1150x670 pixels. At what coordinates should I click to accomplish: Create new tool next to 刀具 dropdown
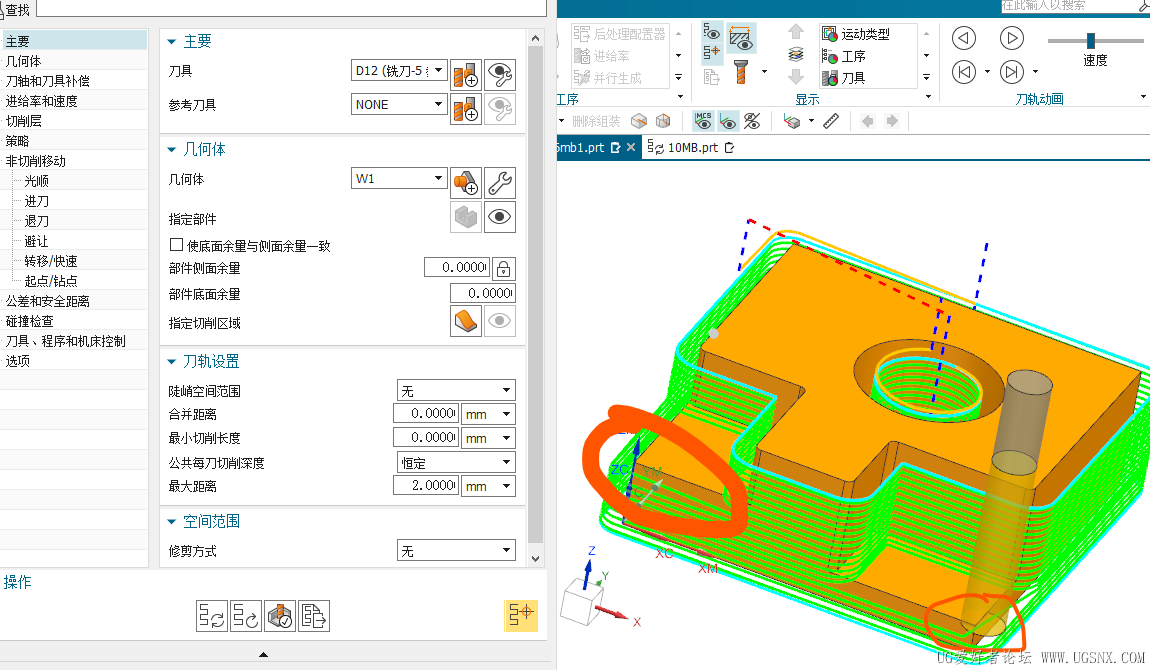pos(466,76)
